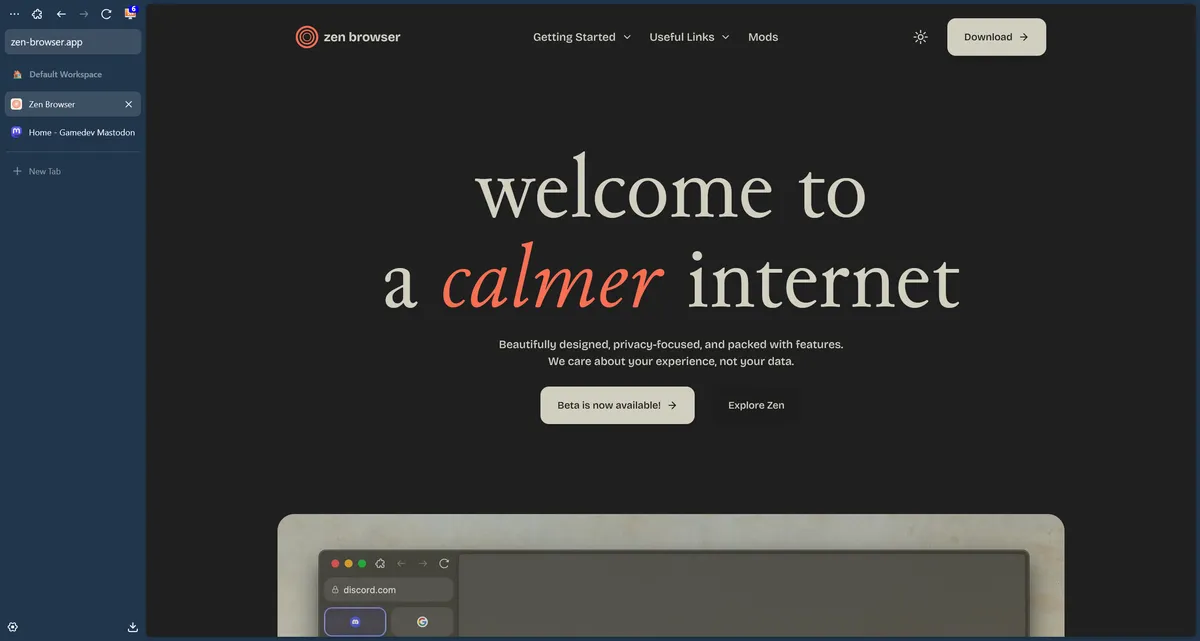Image resolution: width=1200 pixels, height=641 pixels.
Task: Click the zen-browser.app URL field
Action: coord(72,42)
